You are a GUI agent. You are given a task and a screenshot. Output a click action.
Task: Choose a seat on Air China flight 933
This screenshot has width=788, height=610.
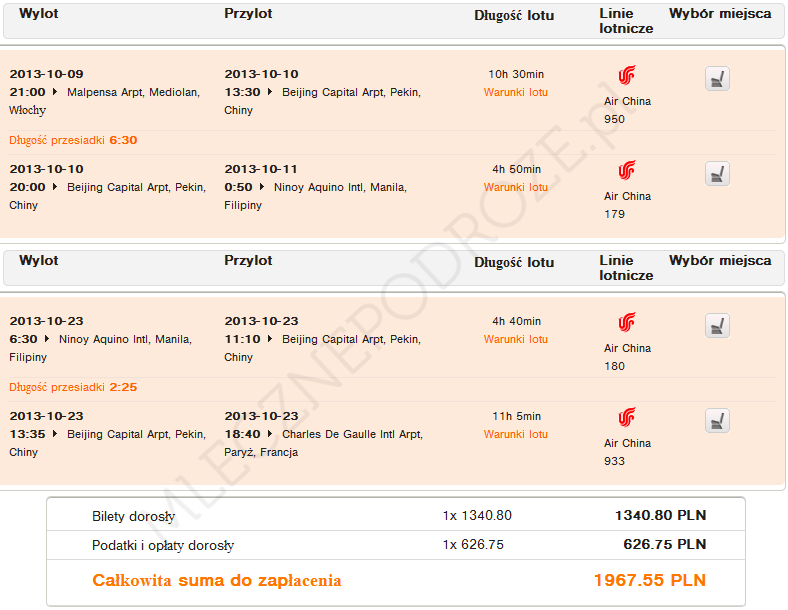[x=717, y=421]
